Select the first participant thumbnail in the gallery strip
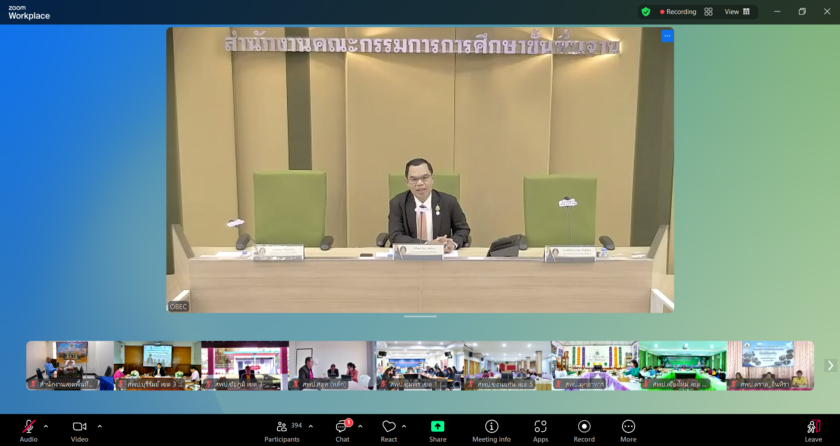This screenshot has width=840, height=446. tap(69, 365)
